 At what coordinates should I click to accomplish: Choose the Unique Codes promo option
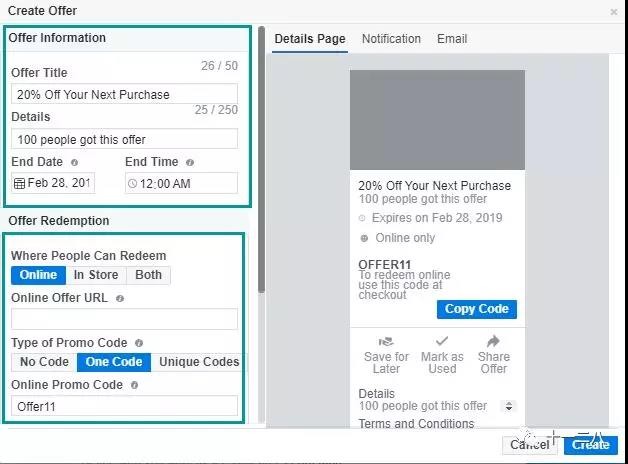tap(199, 362)
